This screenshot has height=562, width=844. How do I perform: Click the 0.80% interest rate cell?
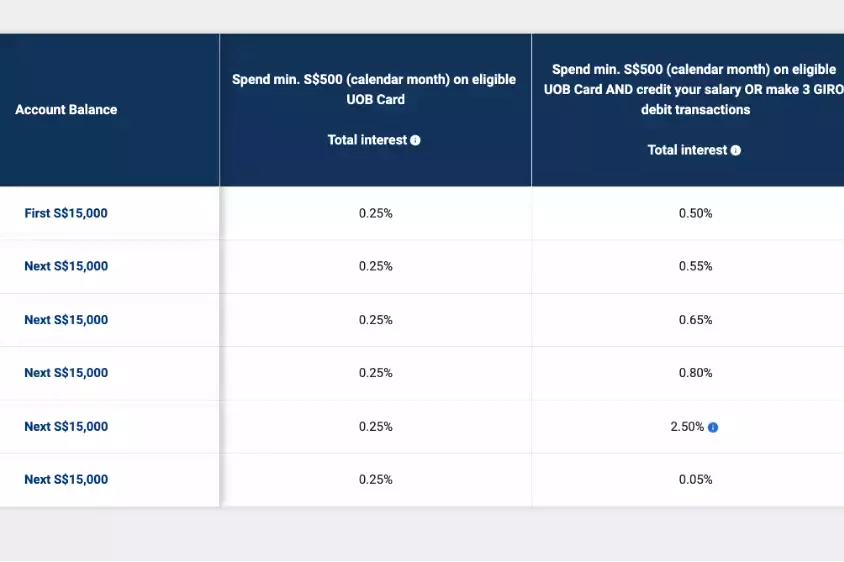[695, 373]
